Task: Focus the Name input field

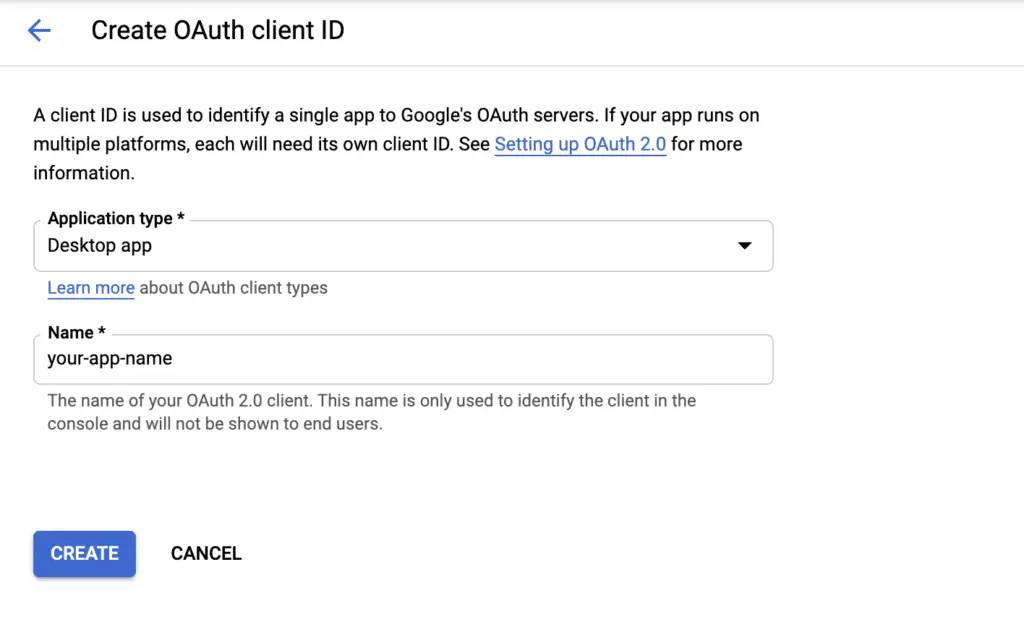Action: [x=403, y=359]
